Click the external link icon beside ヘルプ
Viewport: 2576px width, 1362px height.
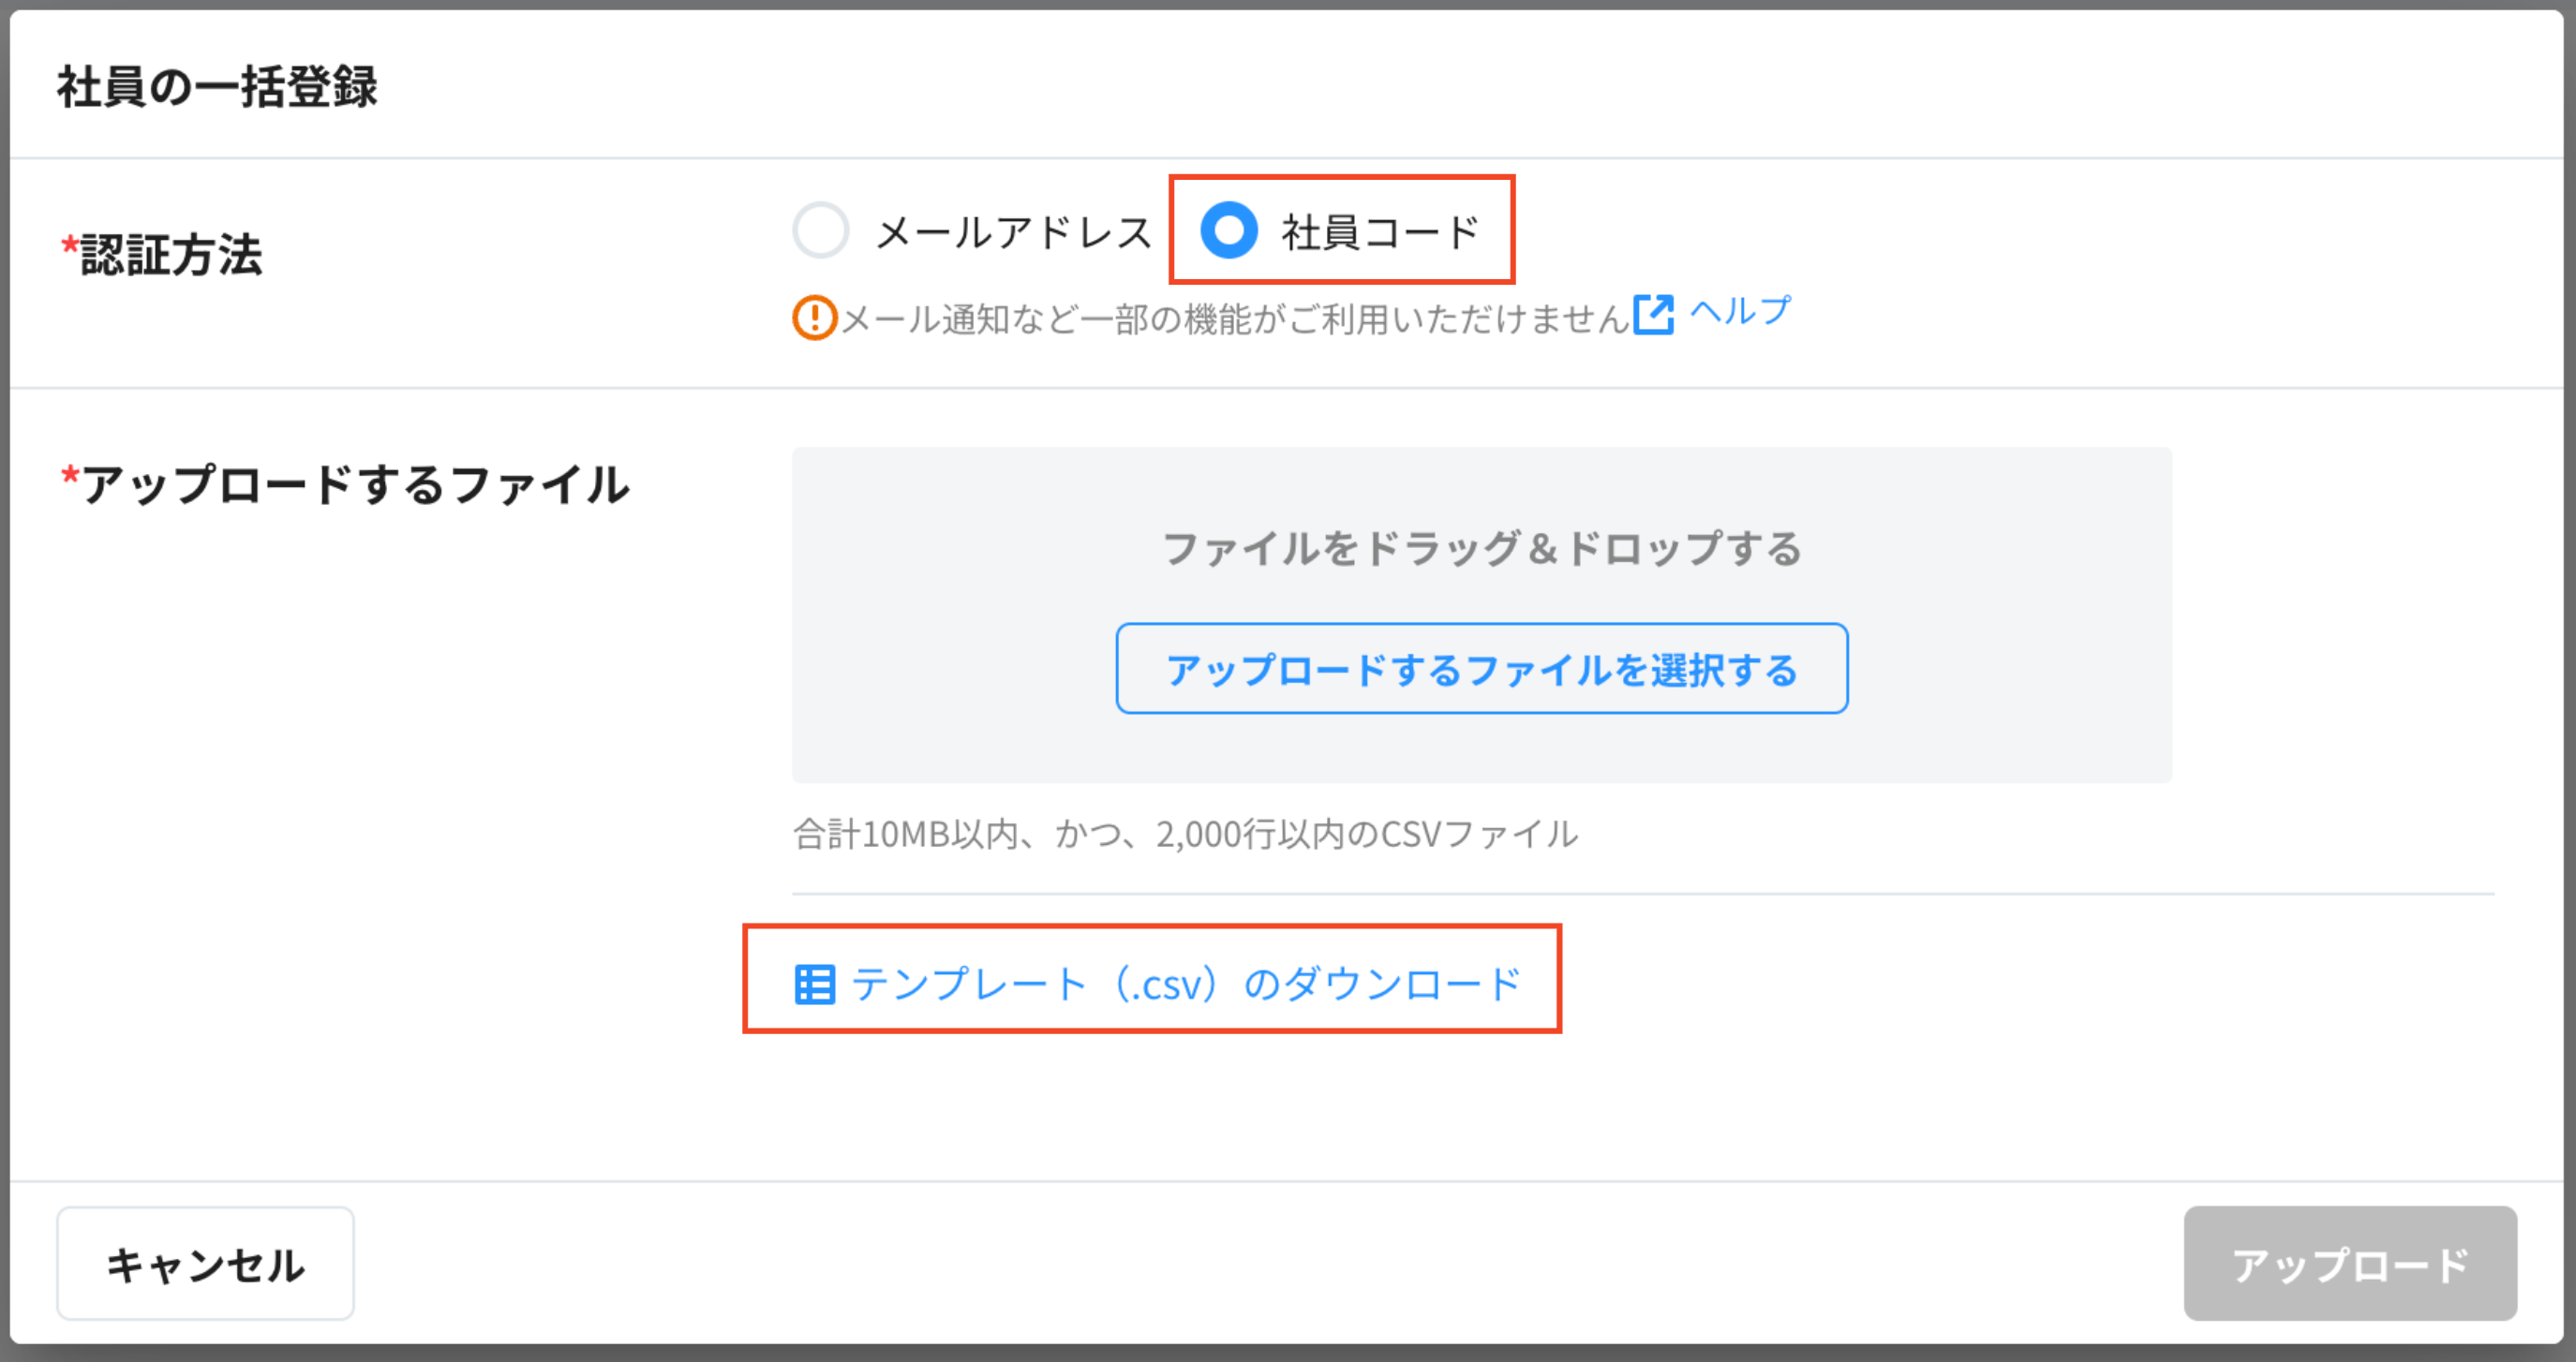coord(1653,315)
